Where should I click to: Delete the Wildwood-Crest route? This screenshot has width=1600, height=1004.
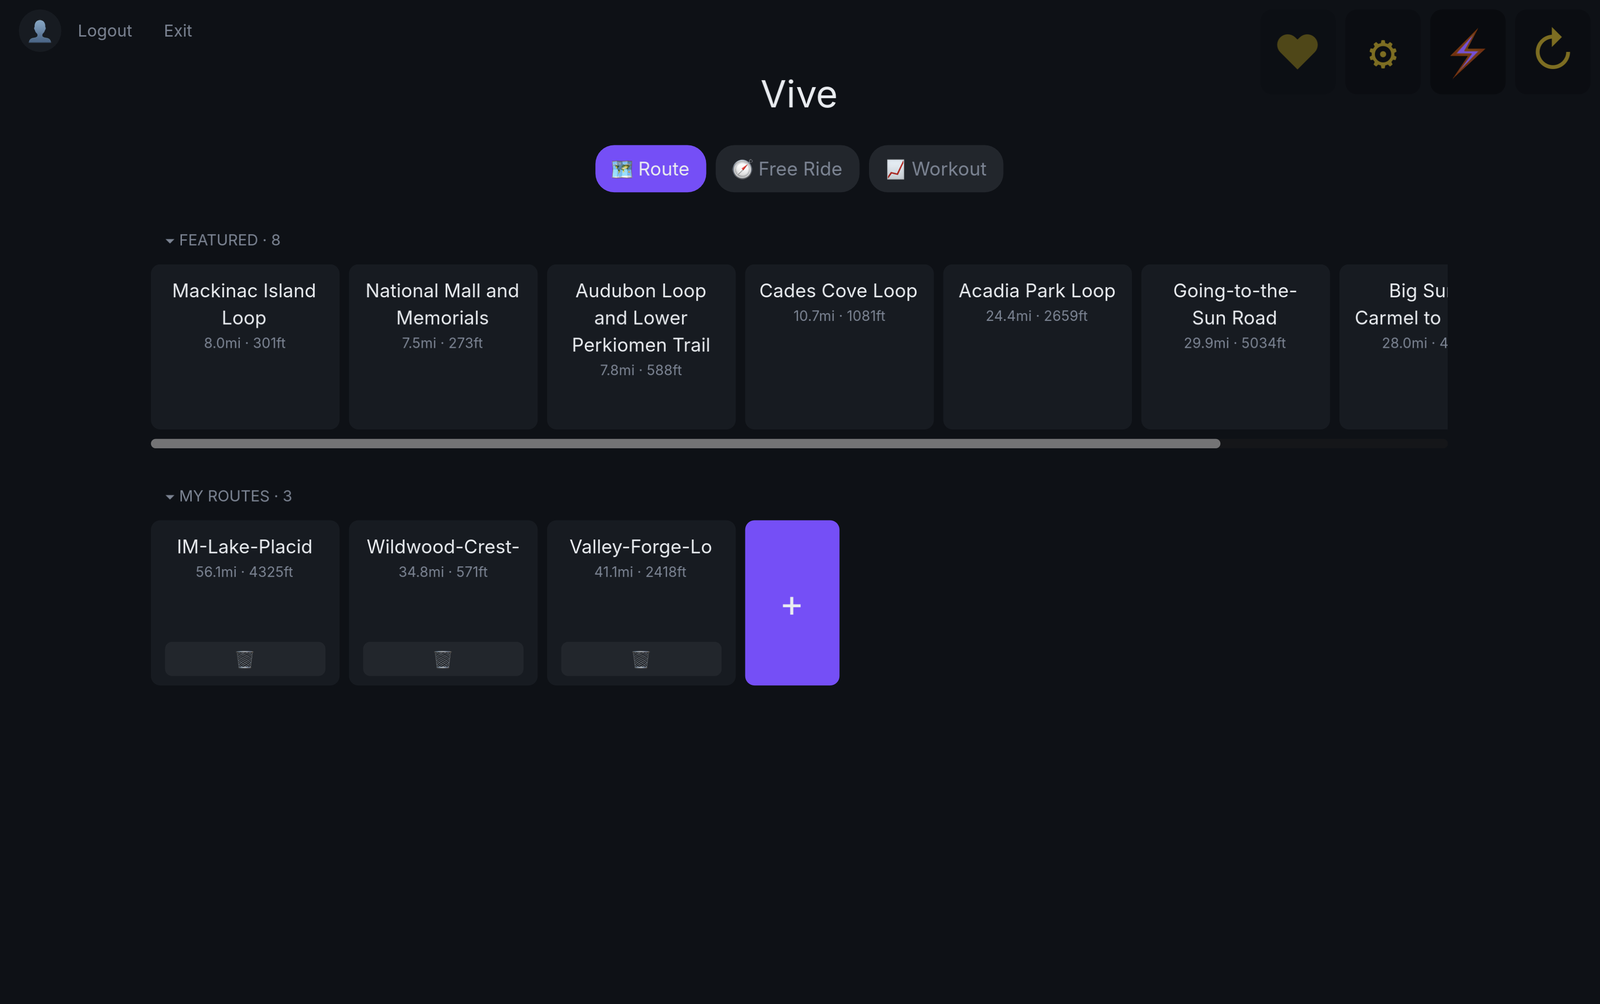tap(443, 659)
